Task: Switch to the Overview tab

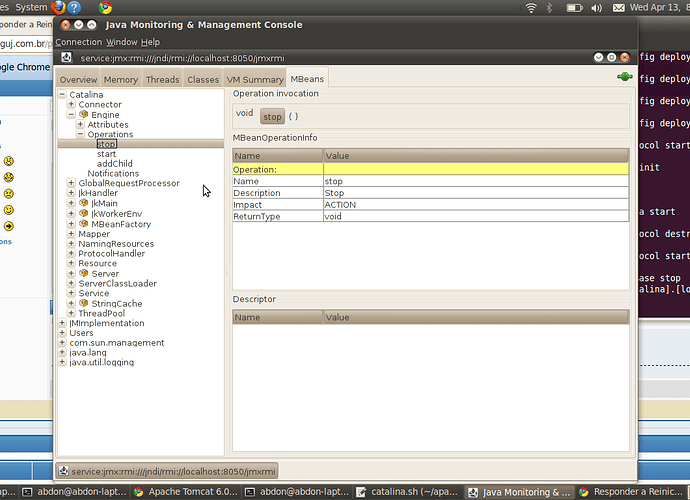Action: click(78, 79)
